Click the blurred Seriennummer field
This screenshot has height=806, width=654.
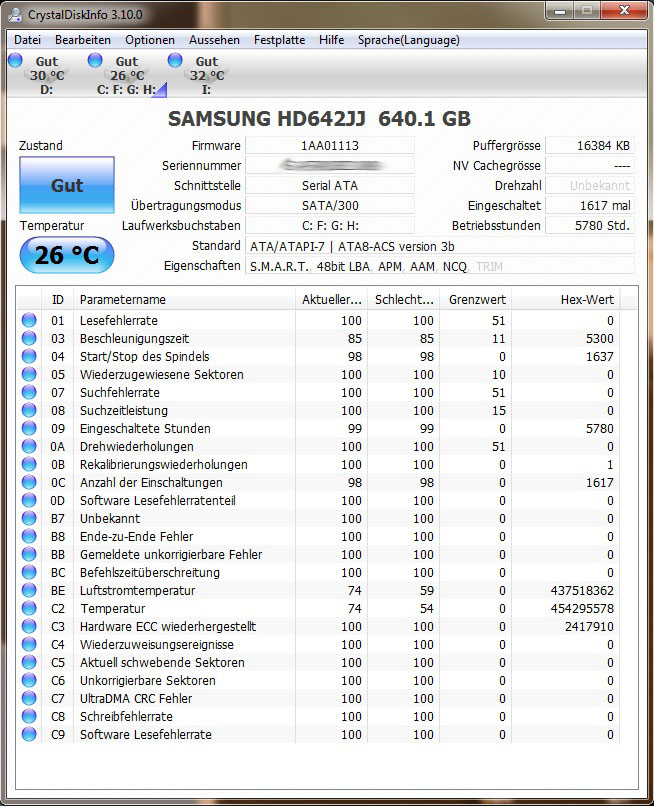pos(330,166)
